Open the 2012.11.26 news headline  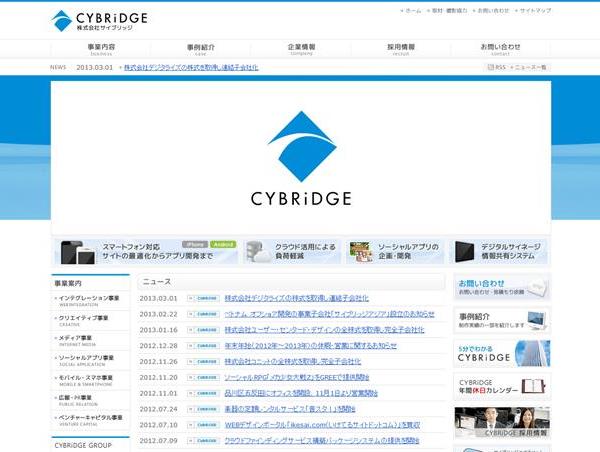click(x=293, y=362)
